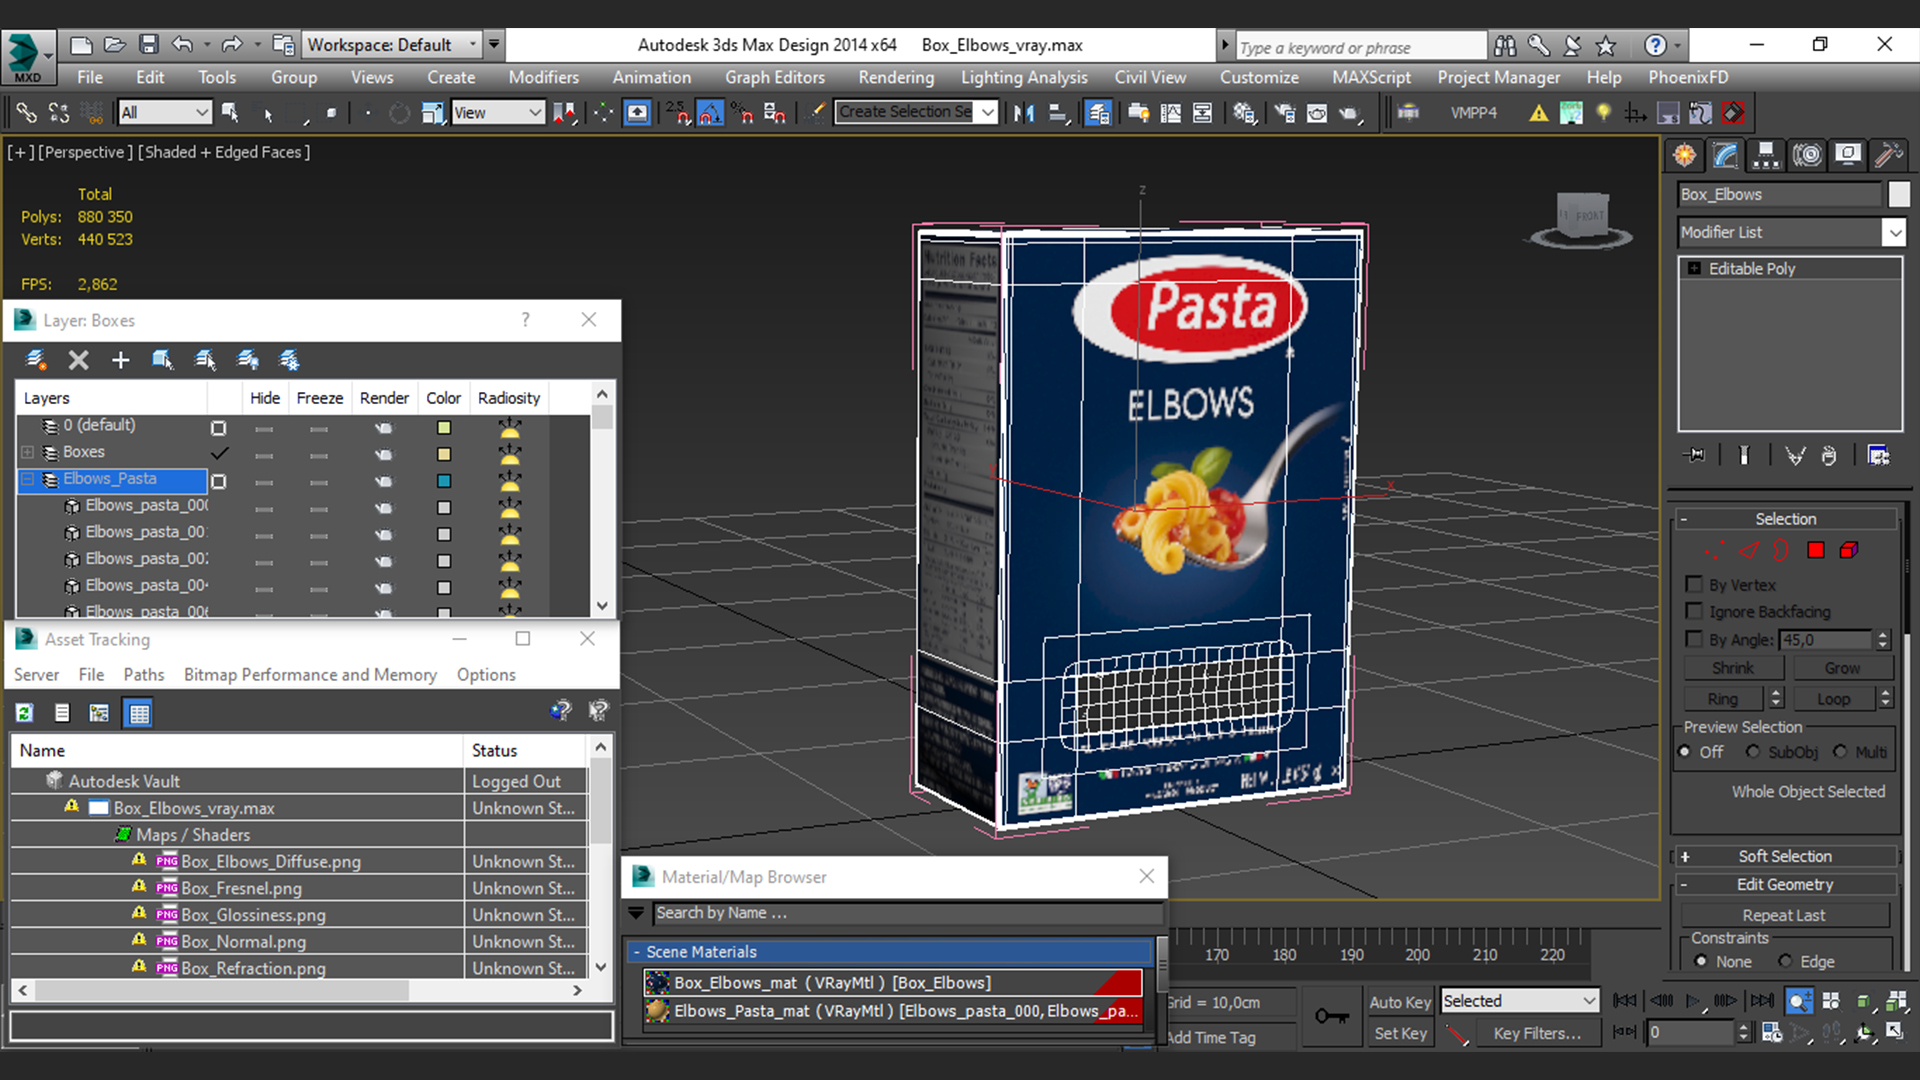The image size is (1920, 1080).
Task: Open the Material Editor icon
Action: pyautogui.click(x=1244, y=113)
